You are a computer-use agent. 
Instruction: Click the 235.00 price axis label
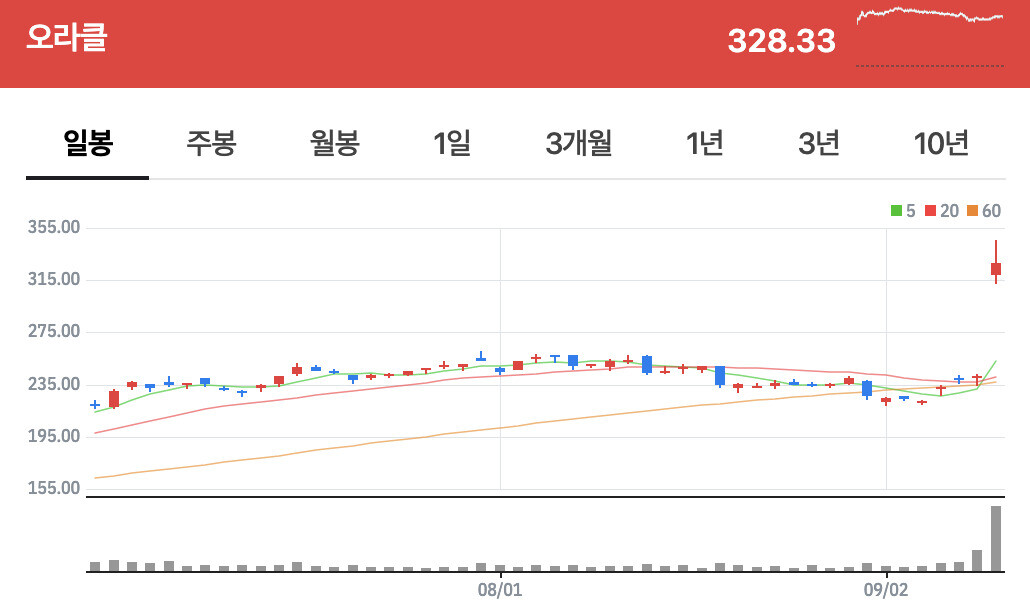pyautogui.click(x=54, y=384)
